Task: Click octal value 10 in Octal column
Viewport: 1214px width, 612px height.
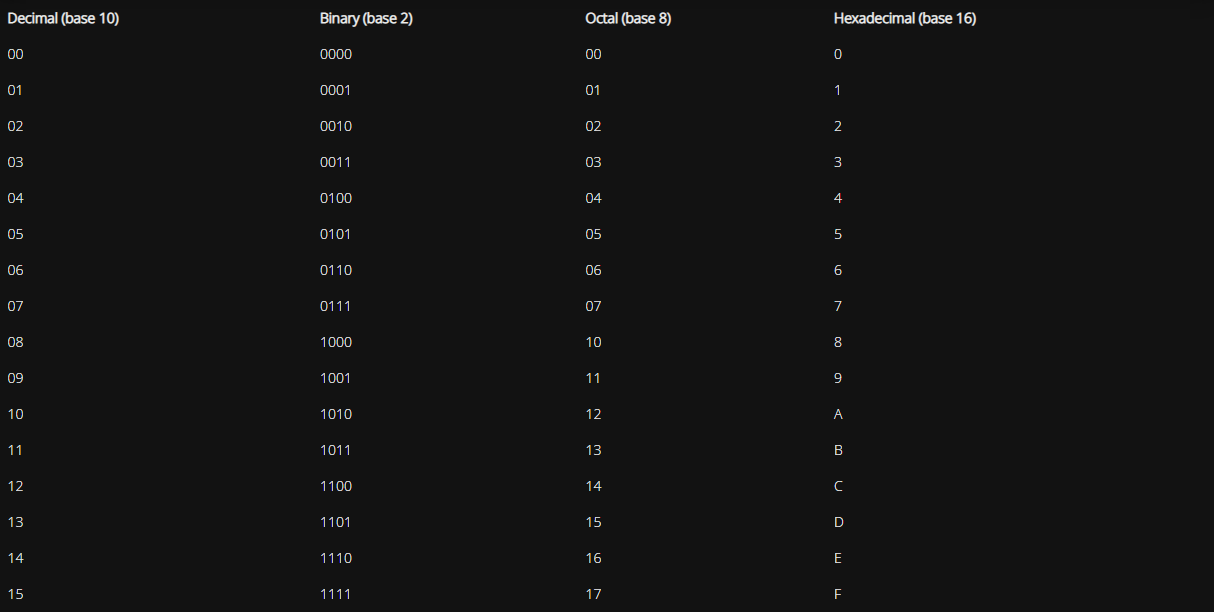Action: tap(594, 342)
